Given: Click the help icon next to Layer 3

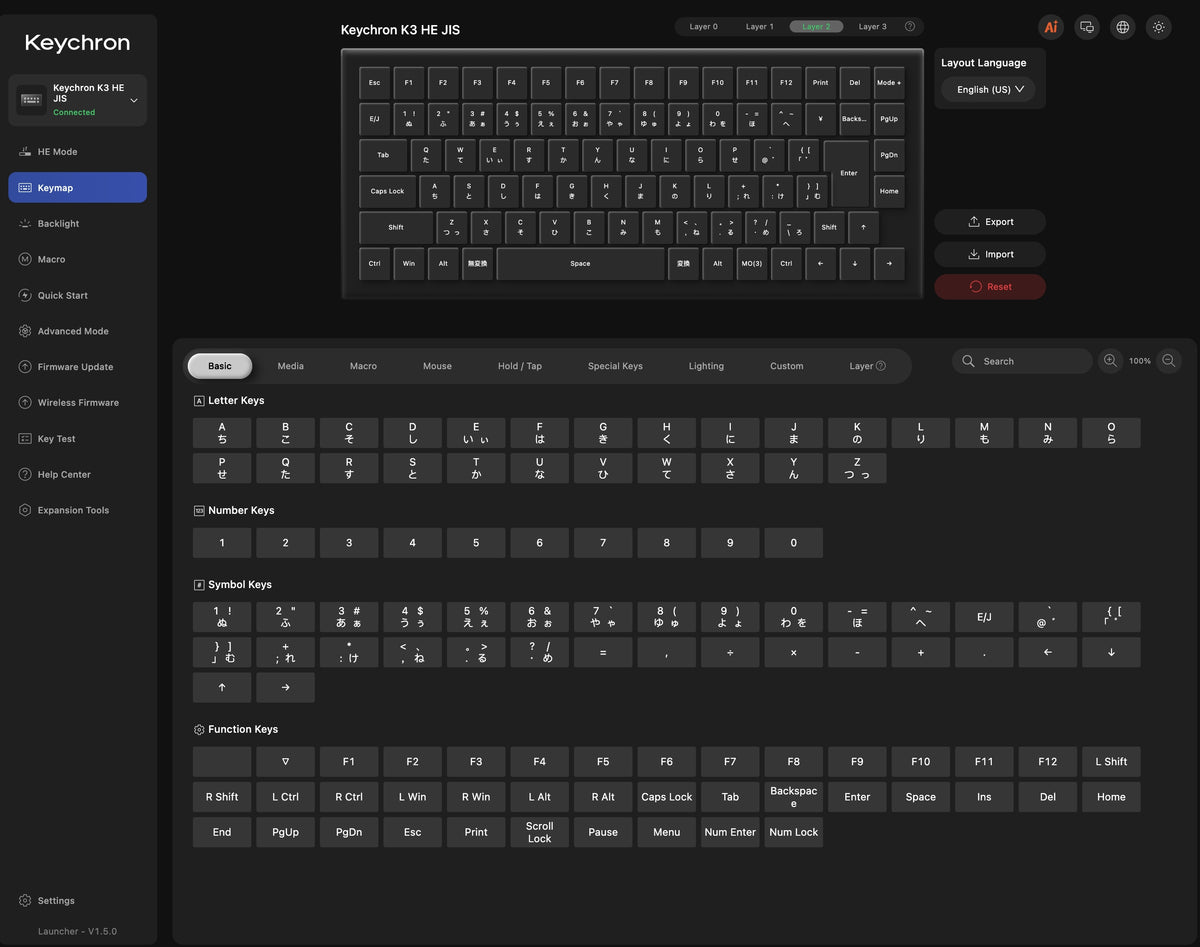Looking at the screenshot, I should tap(910, 27).
